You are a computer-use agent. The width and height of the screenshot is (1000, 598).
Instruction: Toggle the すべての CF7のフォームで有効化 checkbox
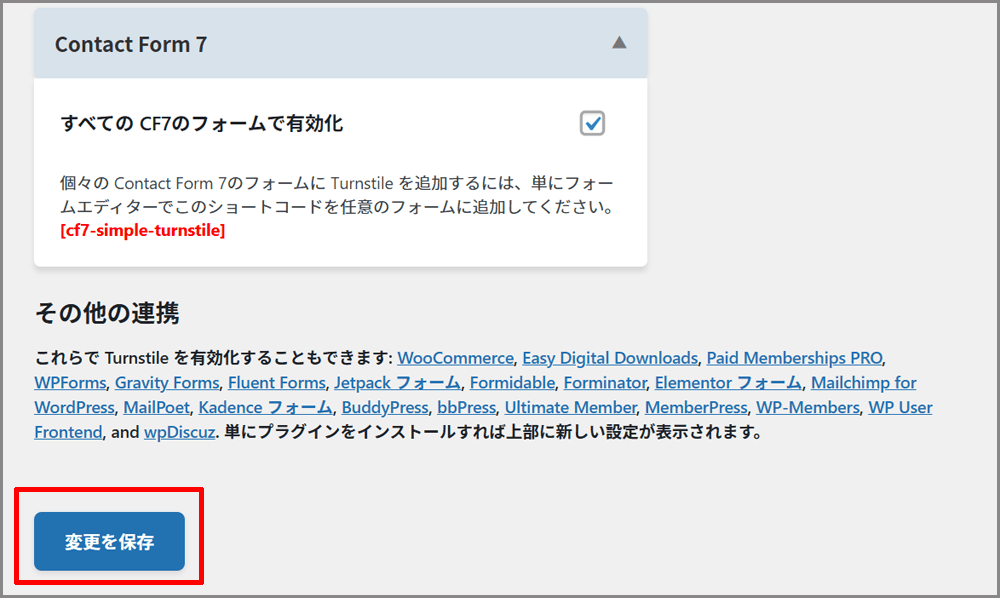coord(592,123)
